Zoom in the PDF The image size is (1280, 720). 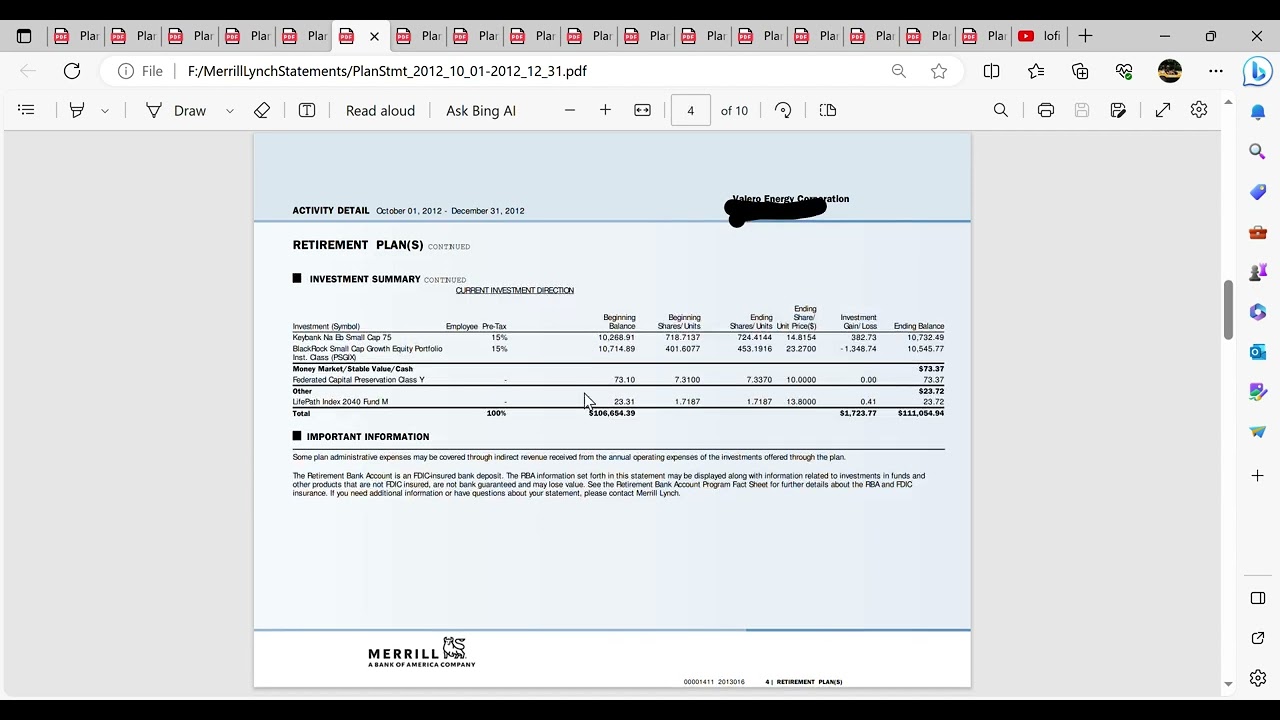(x=605, y=110)
